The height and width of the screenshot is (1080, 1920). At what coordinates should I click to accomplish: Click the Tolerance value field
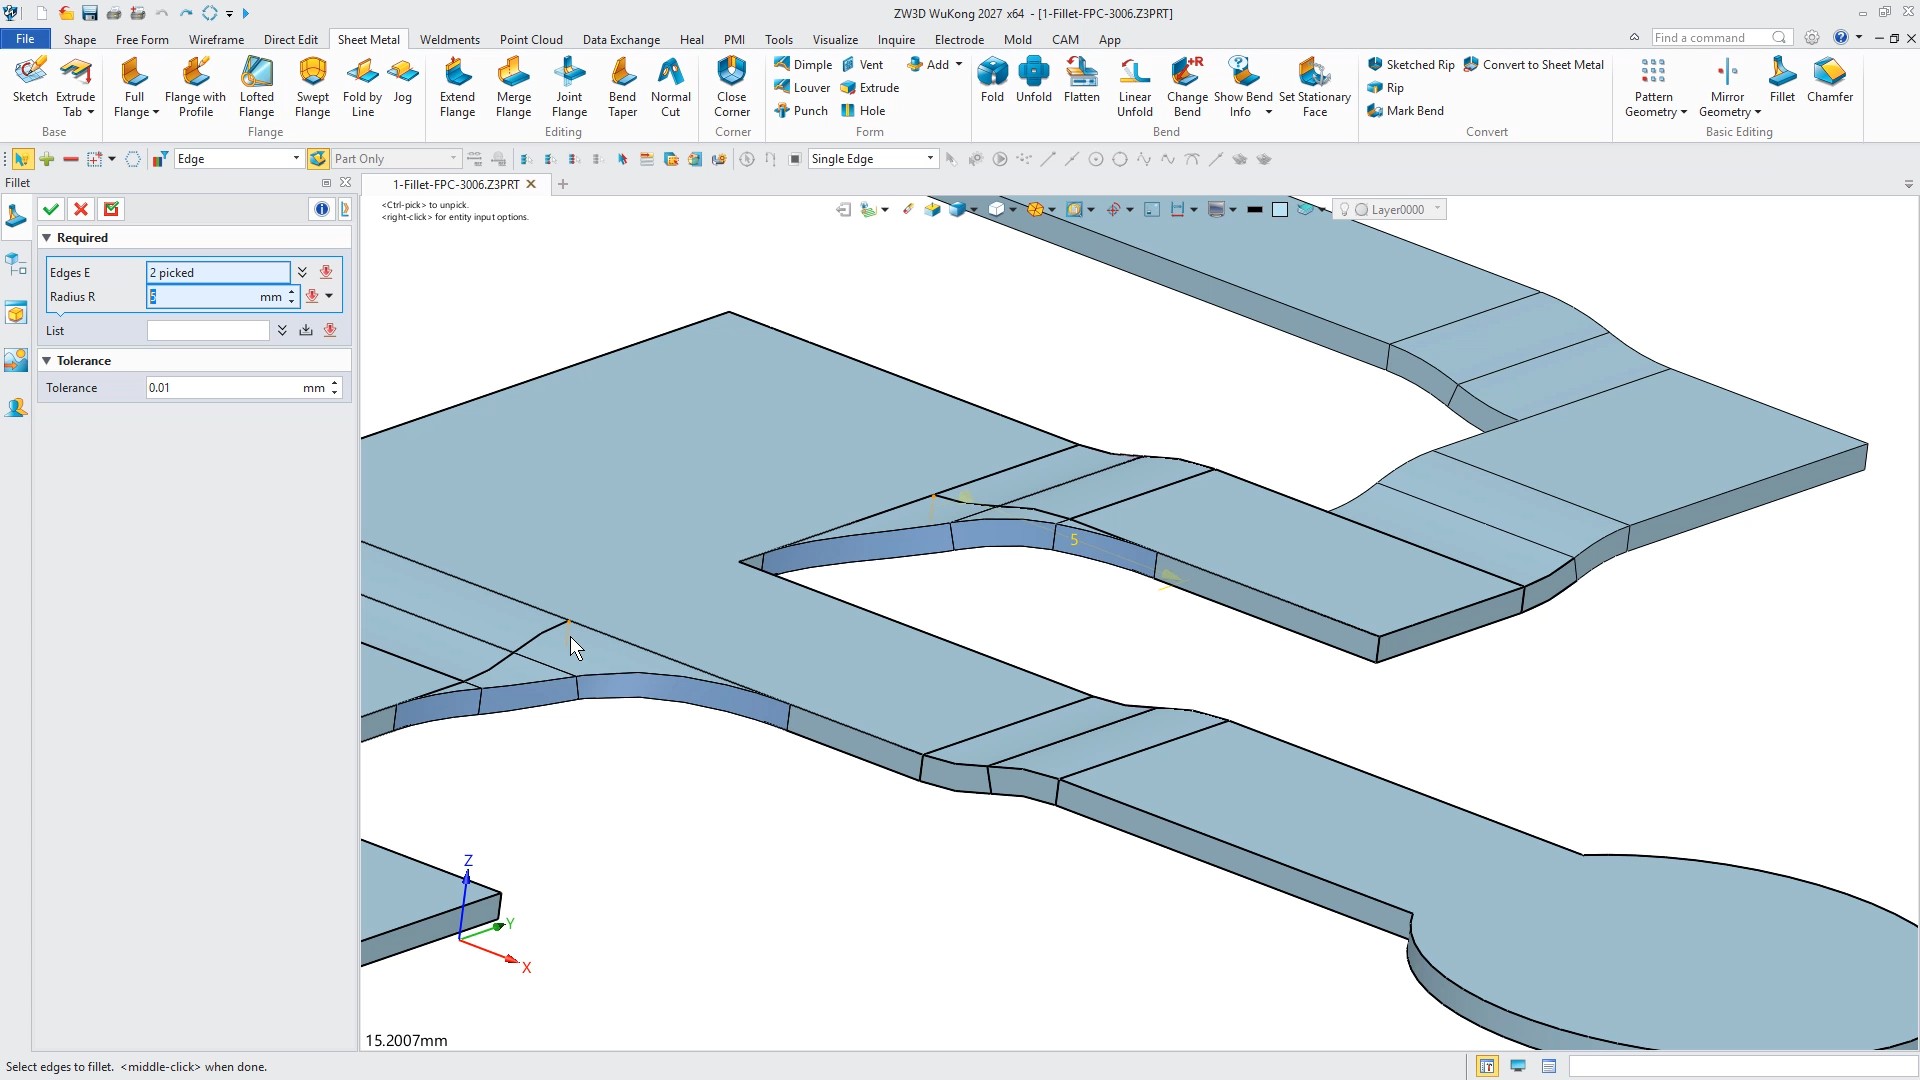click(238, 388)
